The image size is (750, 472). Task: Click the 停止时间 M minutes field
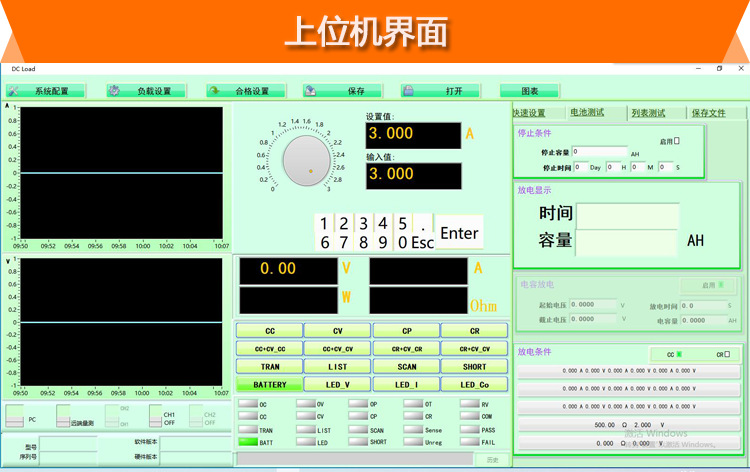[638, 167]
